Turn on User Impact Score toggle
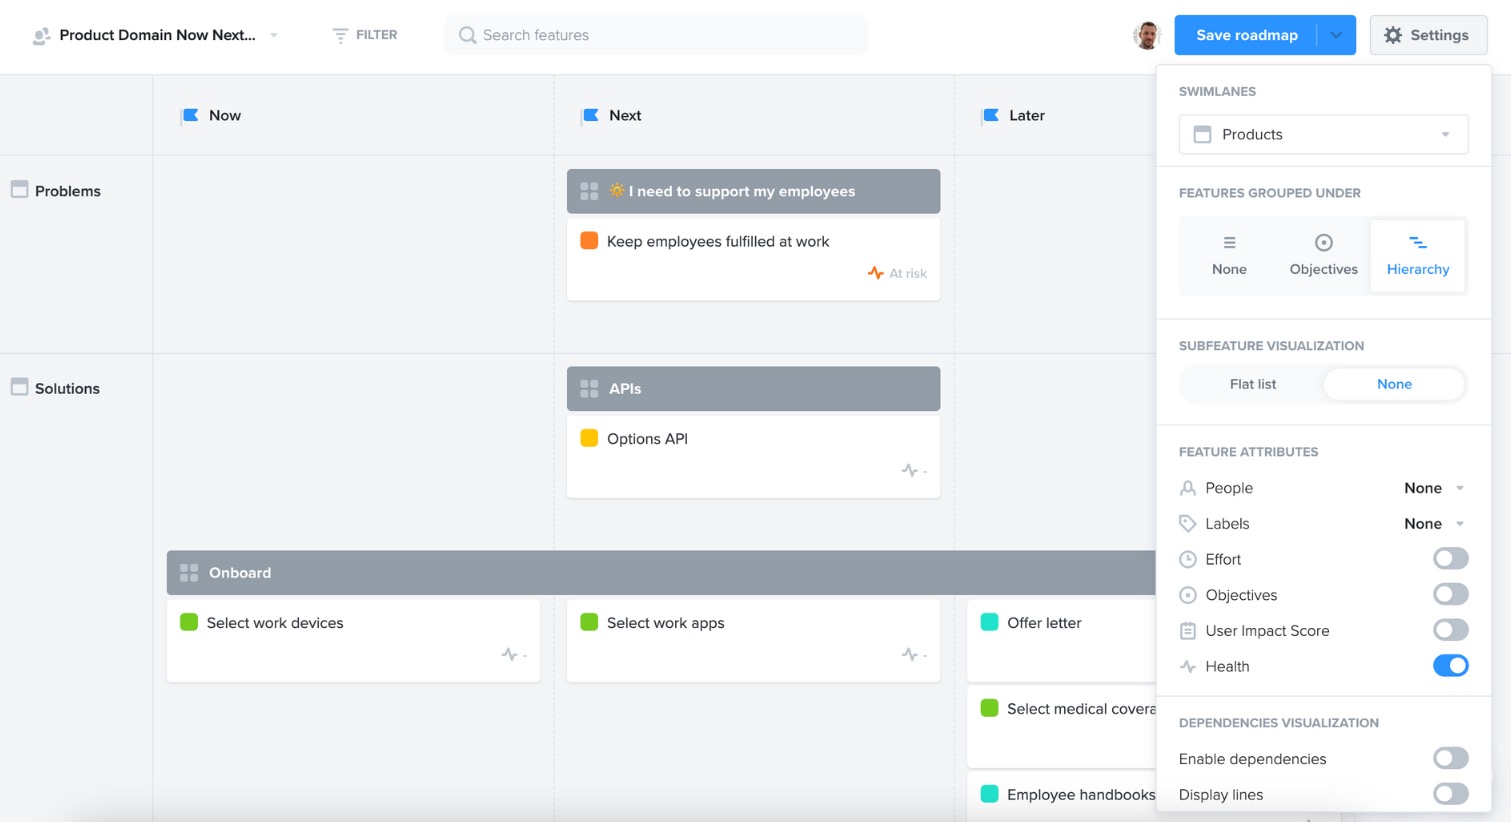Viewport: 1511px width, 822px height. 1450,630
